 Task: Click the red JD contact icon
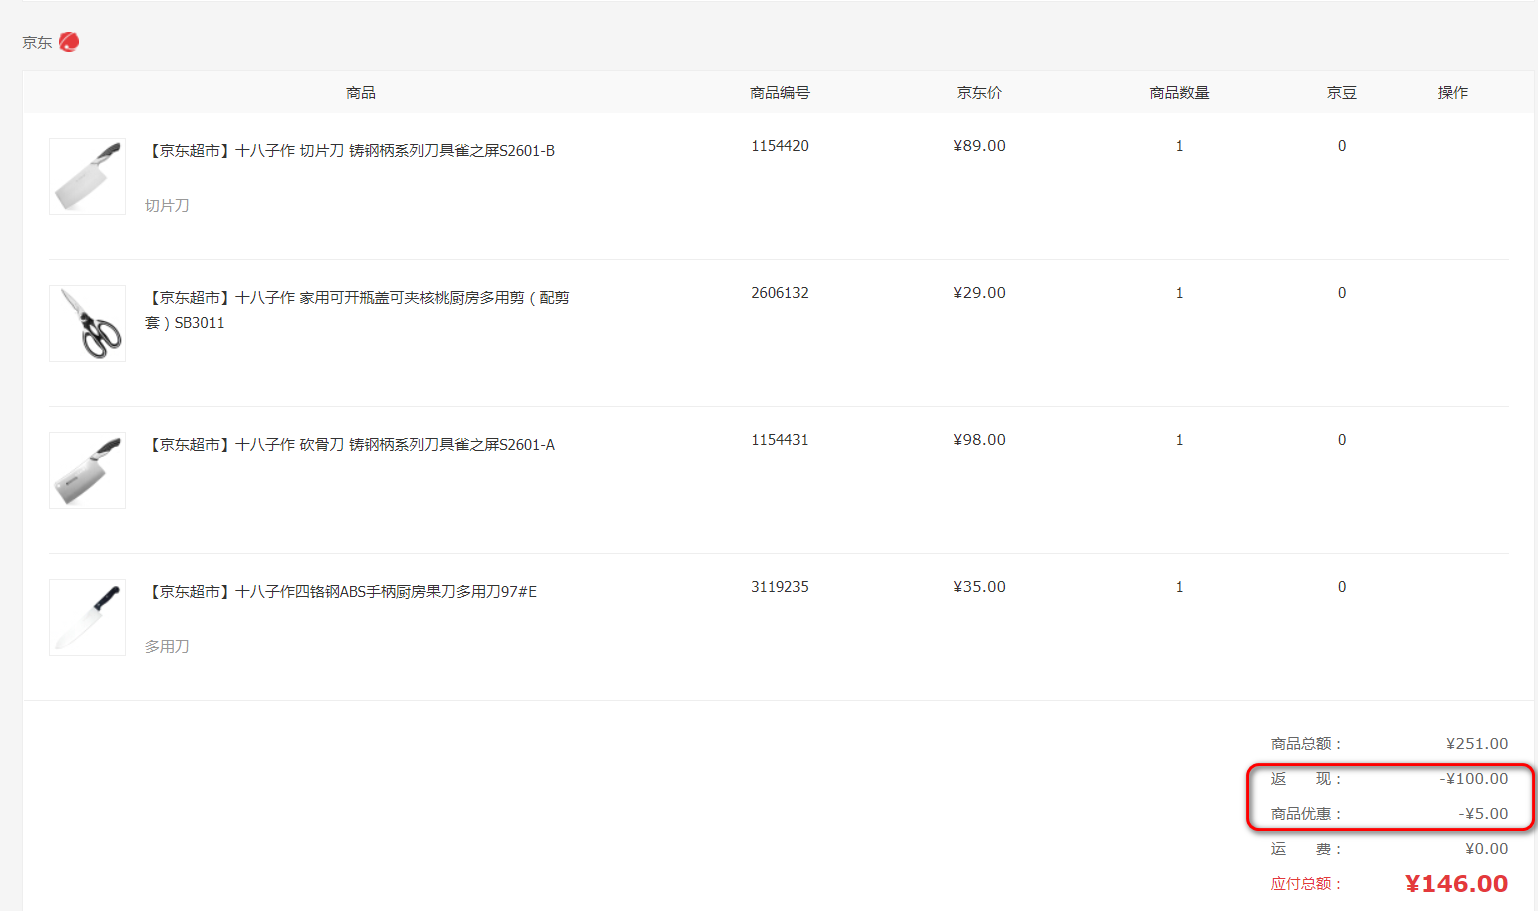point(69,42)
